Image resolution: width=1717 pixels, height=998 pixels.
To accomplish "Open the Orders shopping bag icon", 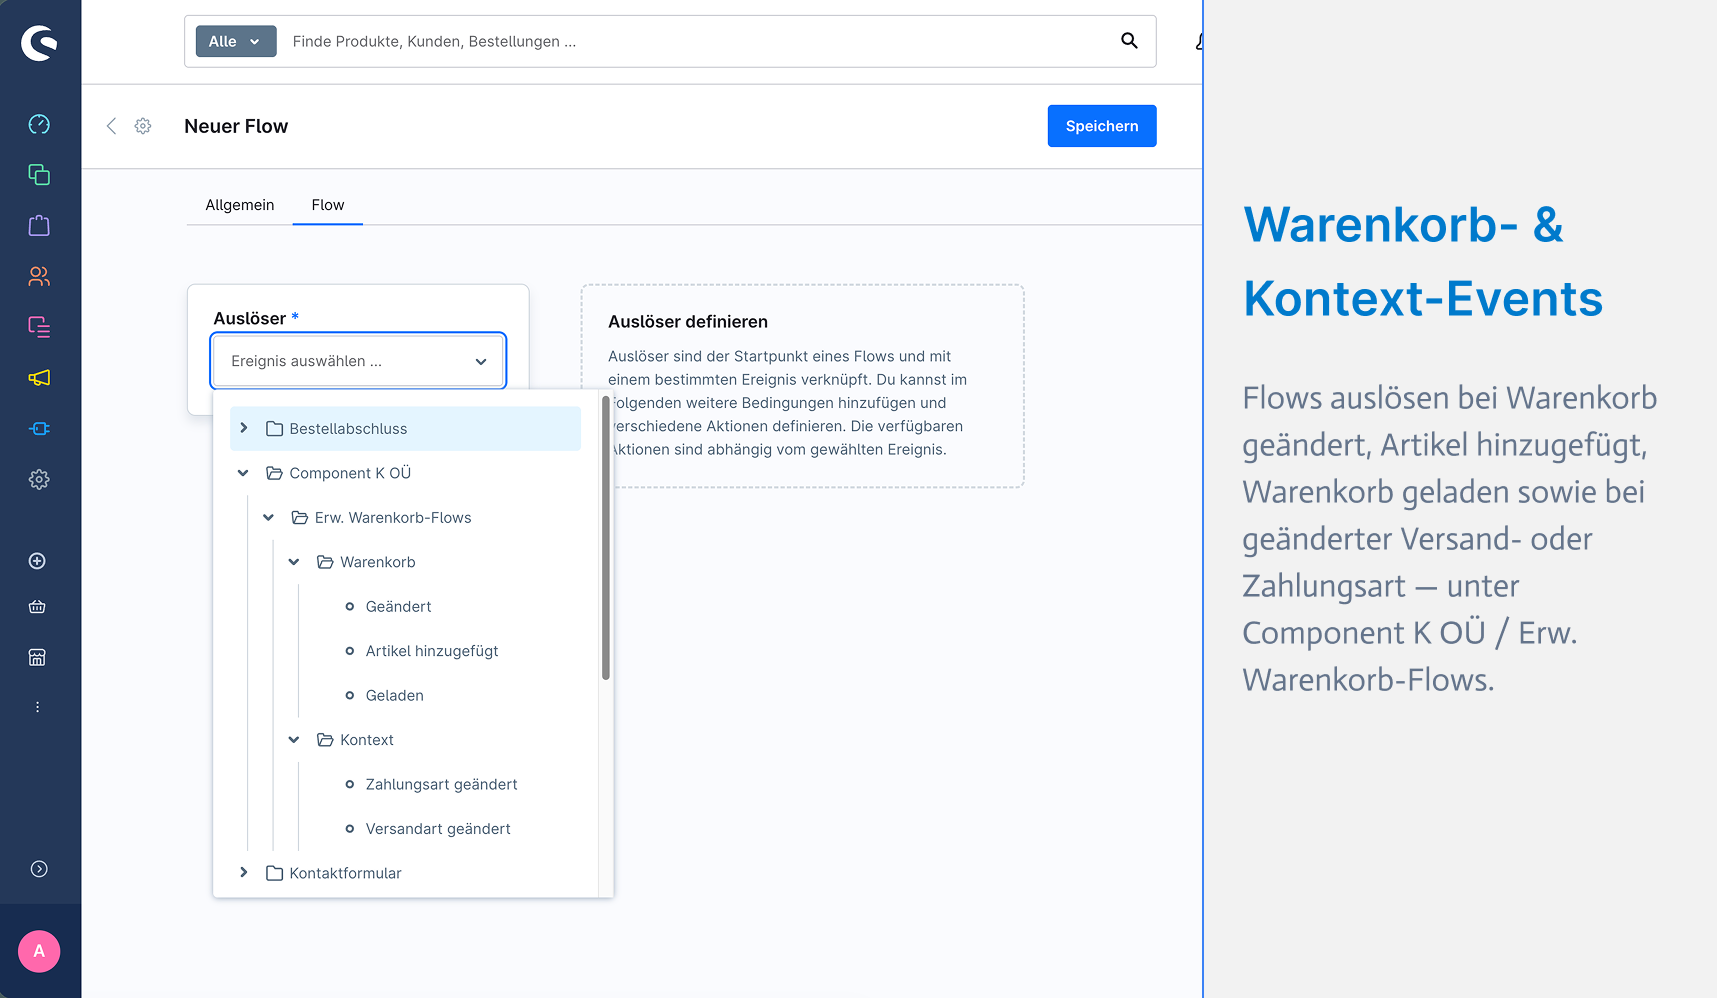I will (39, 225).
